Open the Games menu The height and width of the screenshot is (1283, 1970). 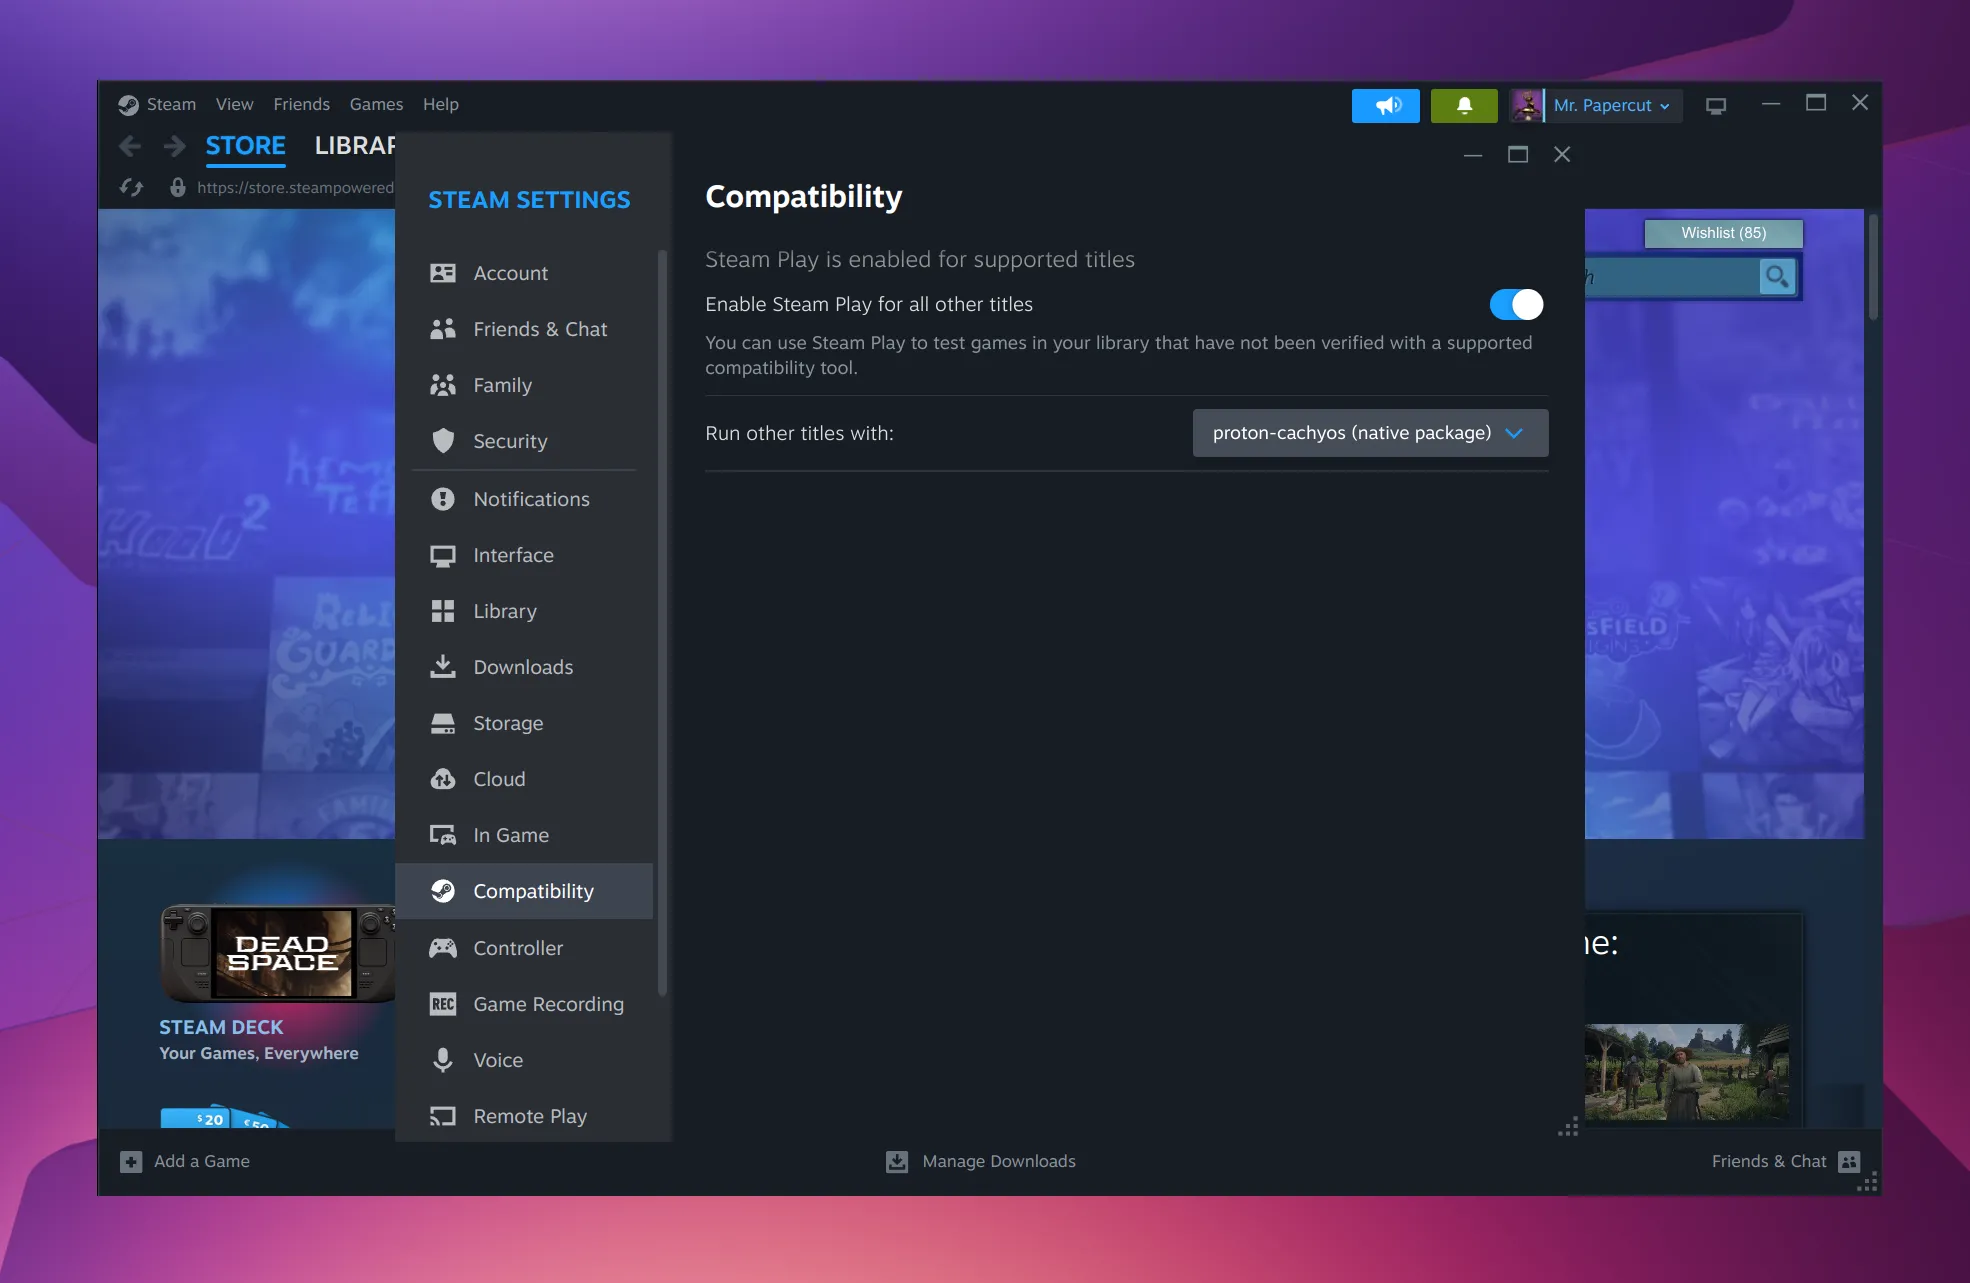coord(376,104)
